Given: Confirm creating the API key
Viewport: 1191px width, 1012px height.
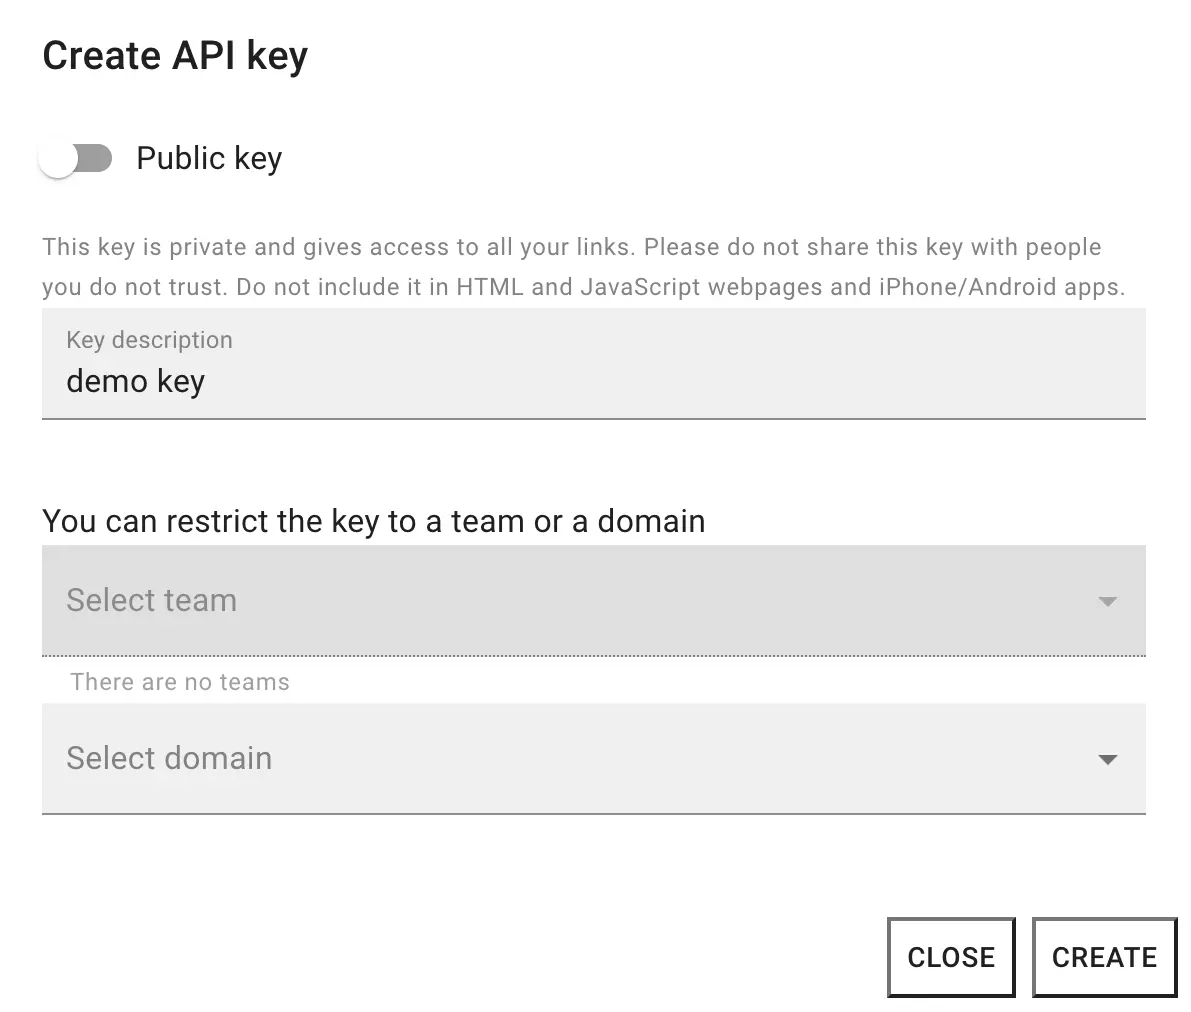Looking at the screenshot, I should tap(1104, 957).
